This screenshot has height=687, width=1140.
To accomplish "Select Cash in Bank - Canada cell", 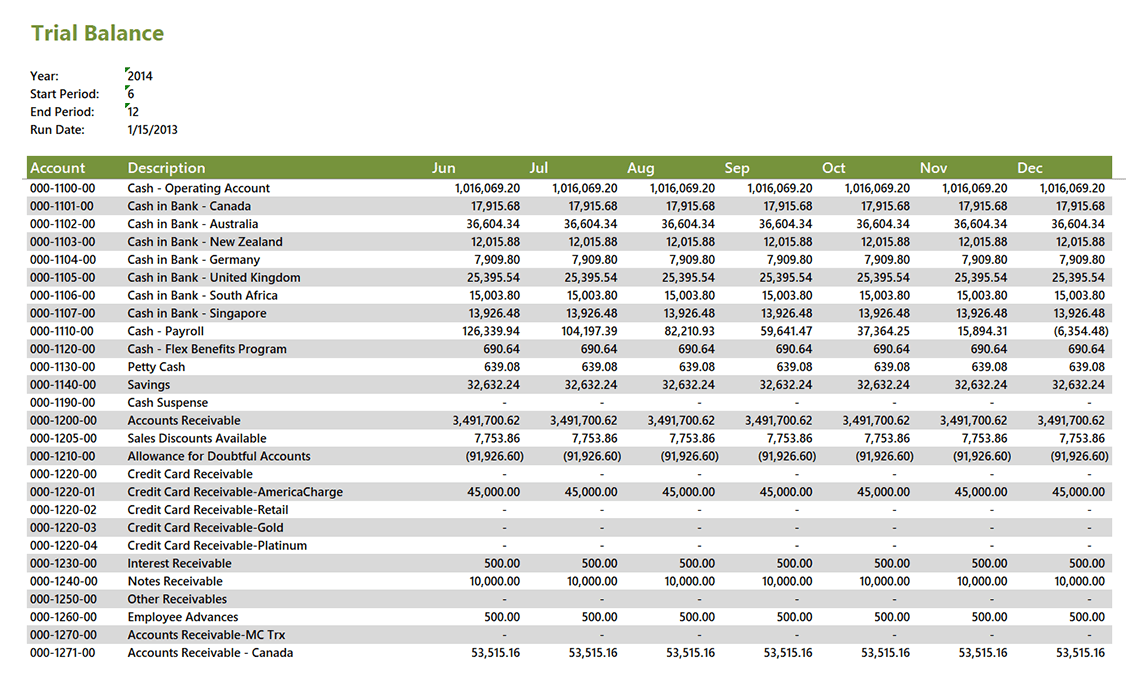I will click(x=189, y=206).
